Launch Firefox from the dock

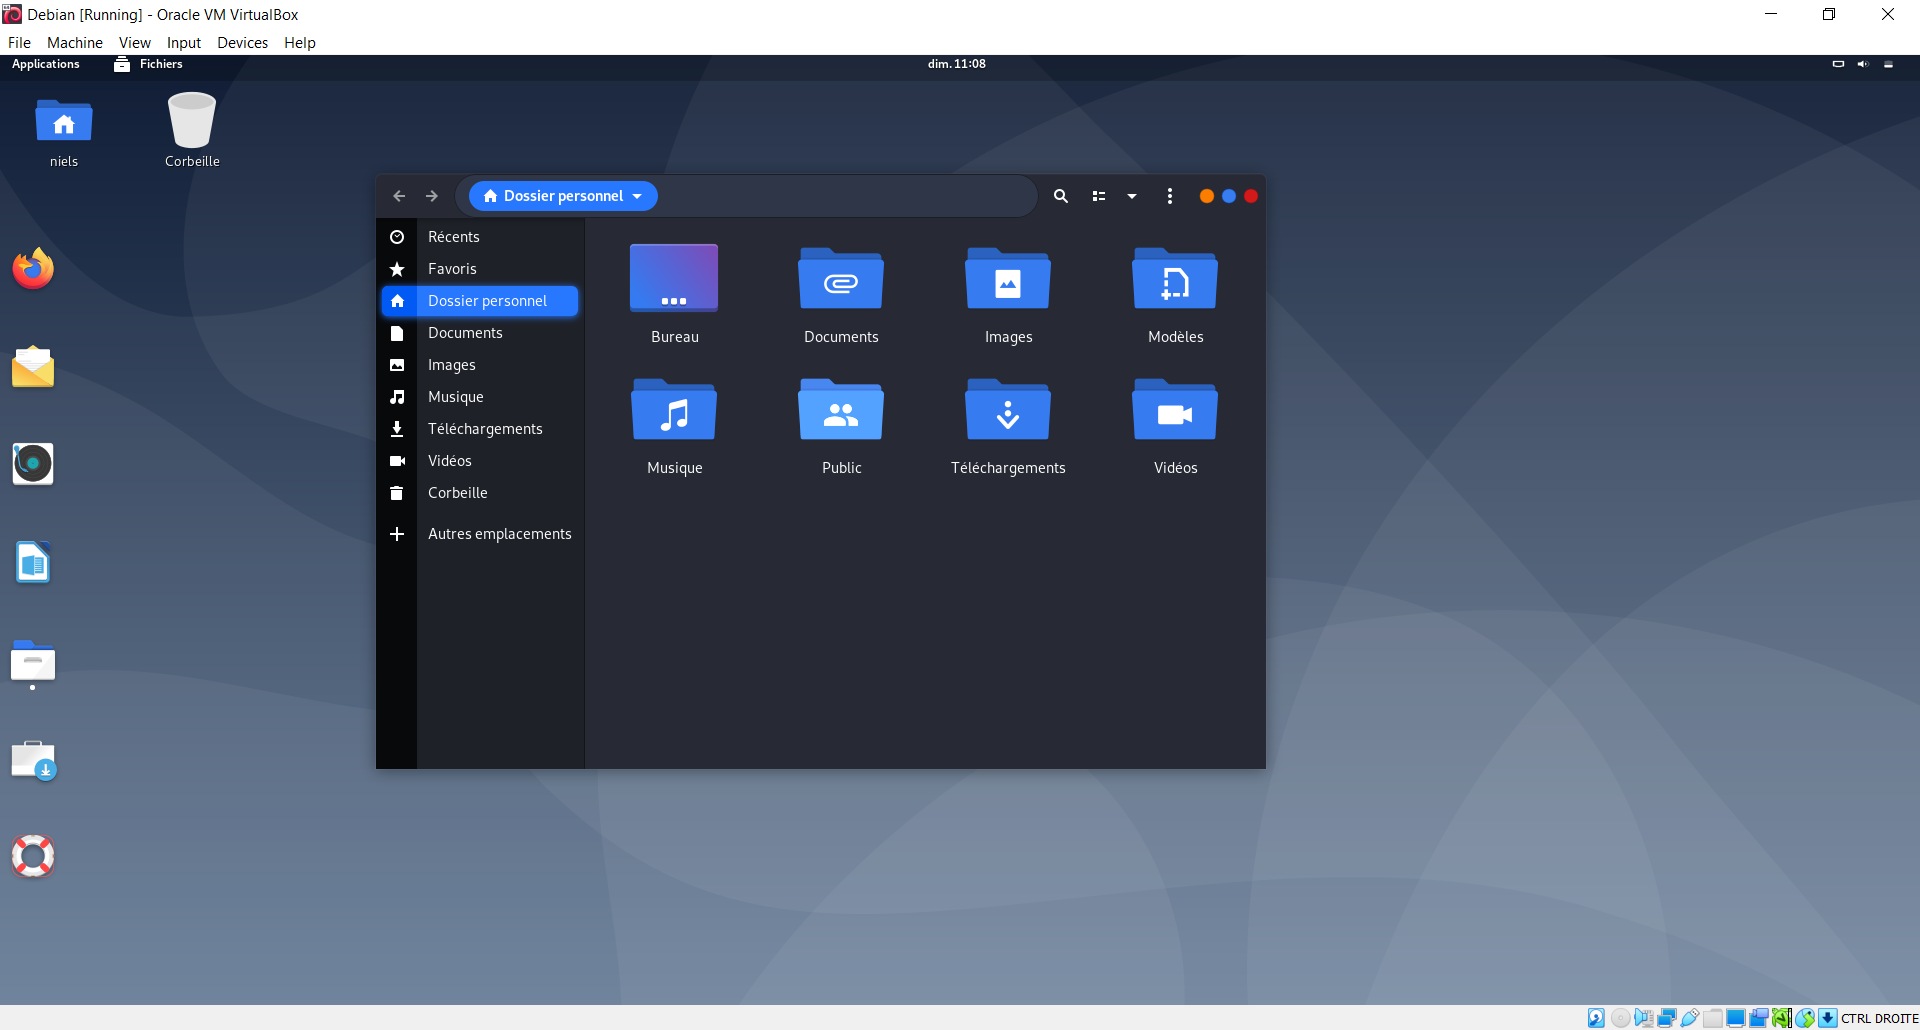point(33,268)
